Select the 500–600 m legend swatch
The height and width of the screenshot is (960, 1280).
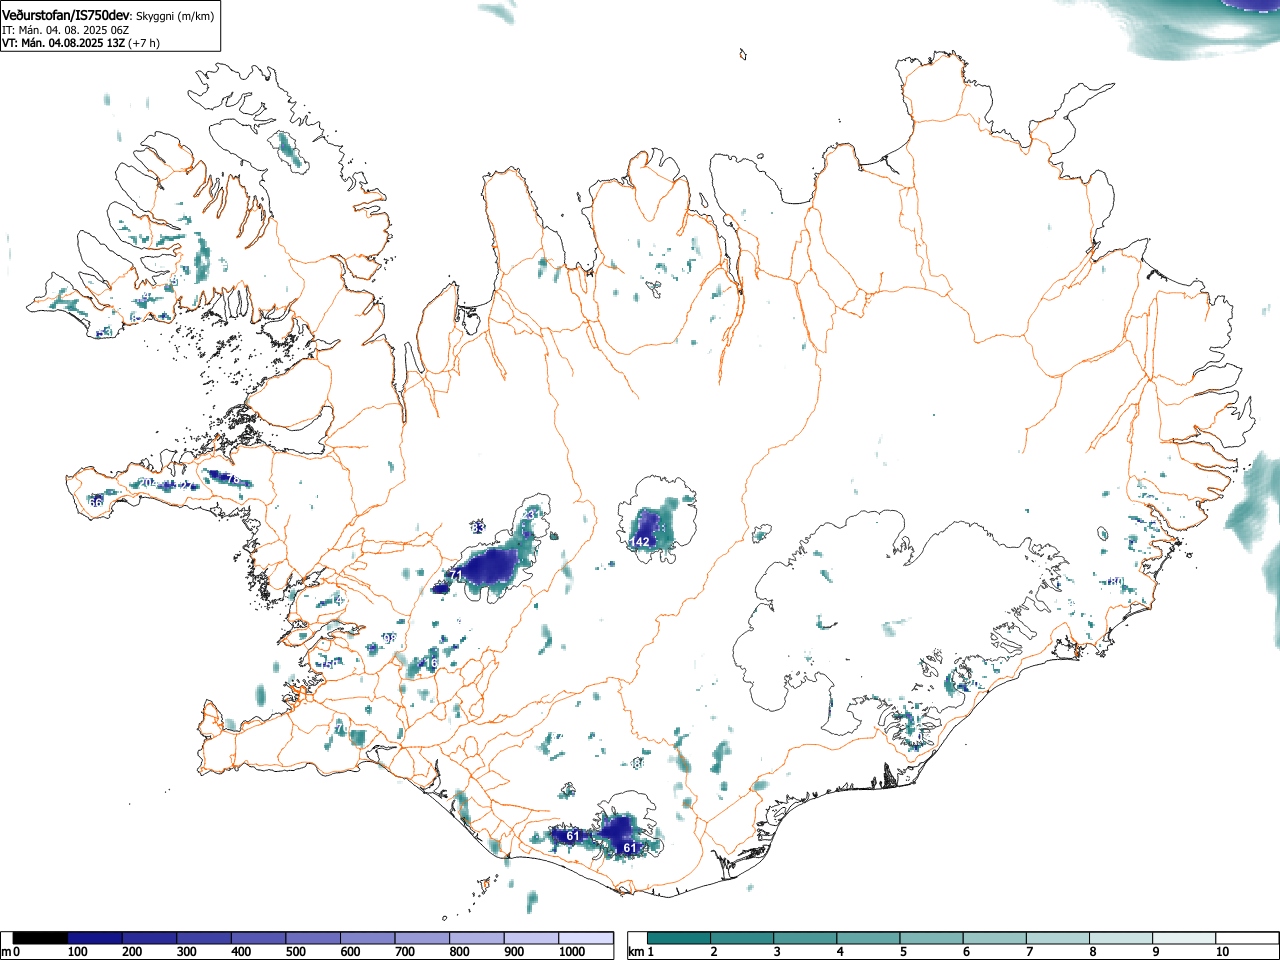pyautogui.click(x=314, y=938)
